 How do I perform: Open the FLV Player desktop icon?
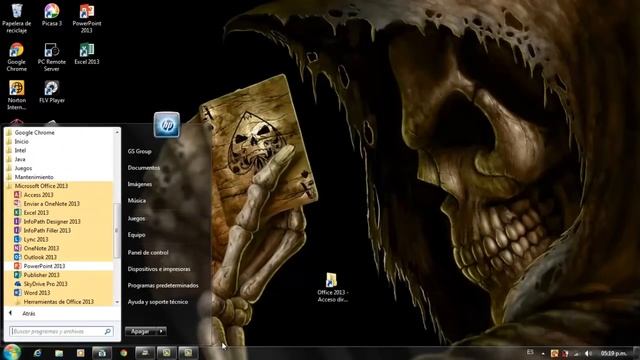point(52,91)
